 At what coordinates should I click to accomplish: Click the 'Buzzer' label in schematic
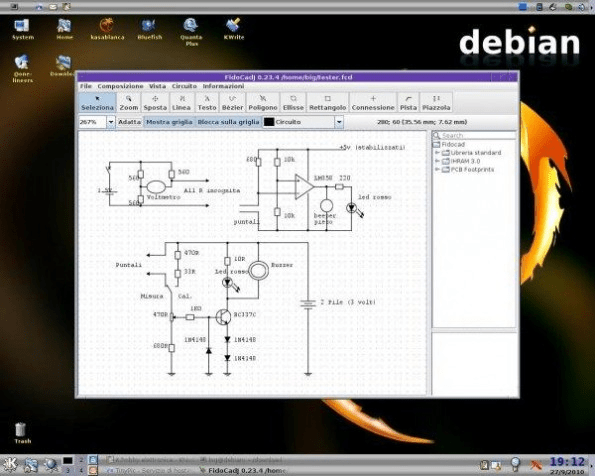pos(282,265)
